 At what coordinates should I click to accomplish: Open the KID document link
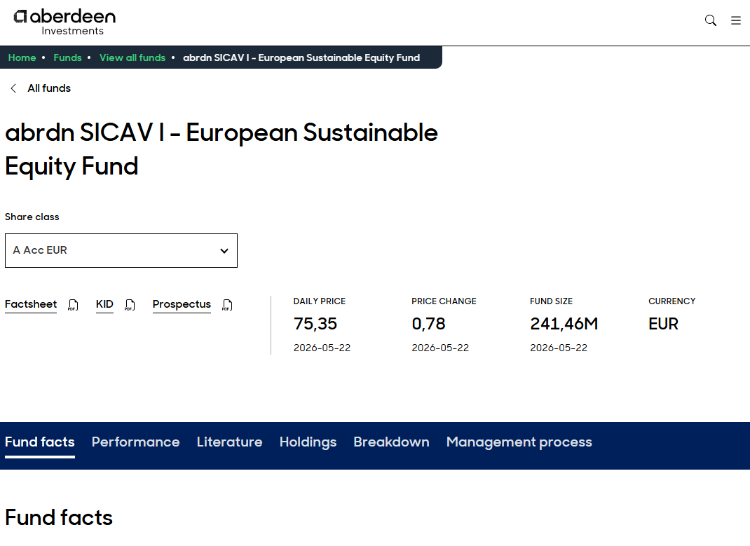coord(104,305)
